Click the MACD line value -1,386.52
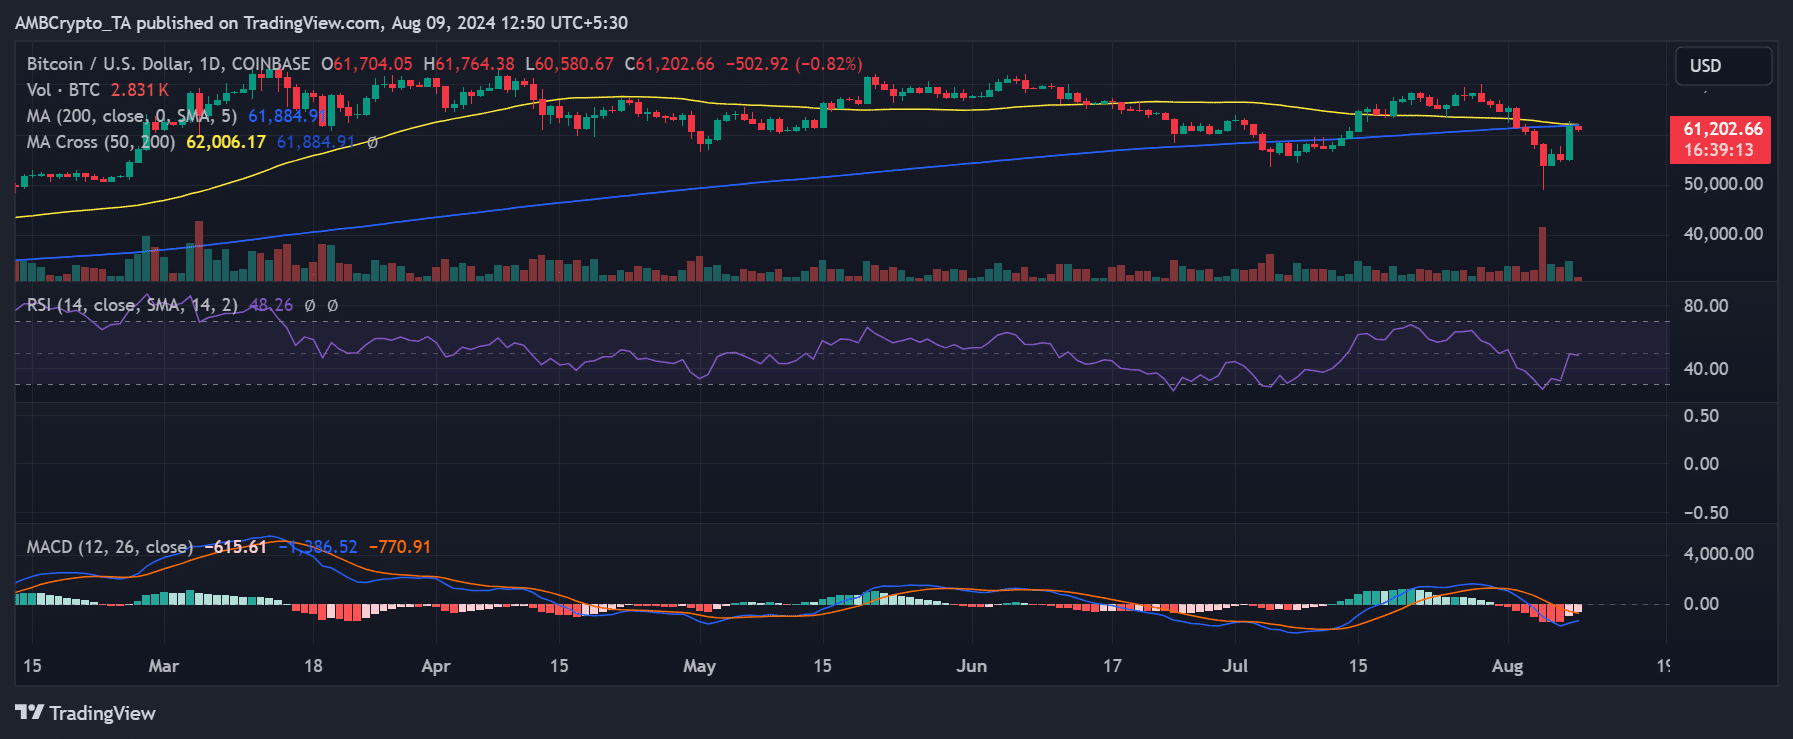Screen dimensions: 1793x739 click(x=318, y=547)
